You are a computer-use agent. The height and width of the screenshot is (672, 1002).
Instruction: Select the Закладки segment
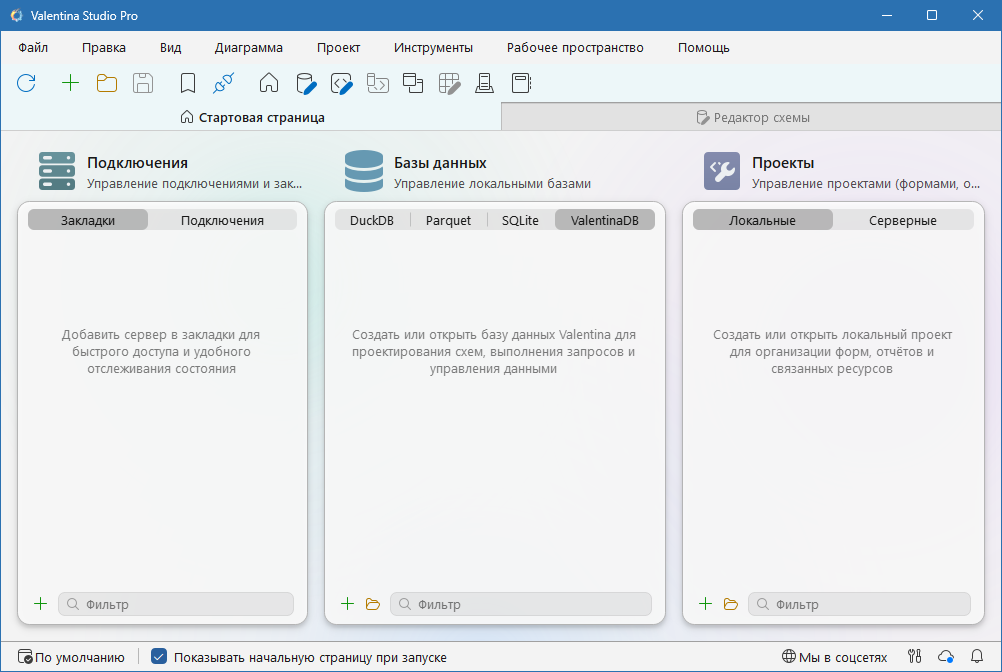pos(88,220)
